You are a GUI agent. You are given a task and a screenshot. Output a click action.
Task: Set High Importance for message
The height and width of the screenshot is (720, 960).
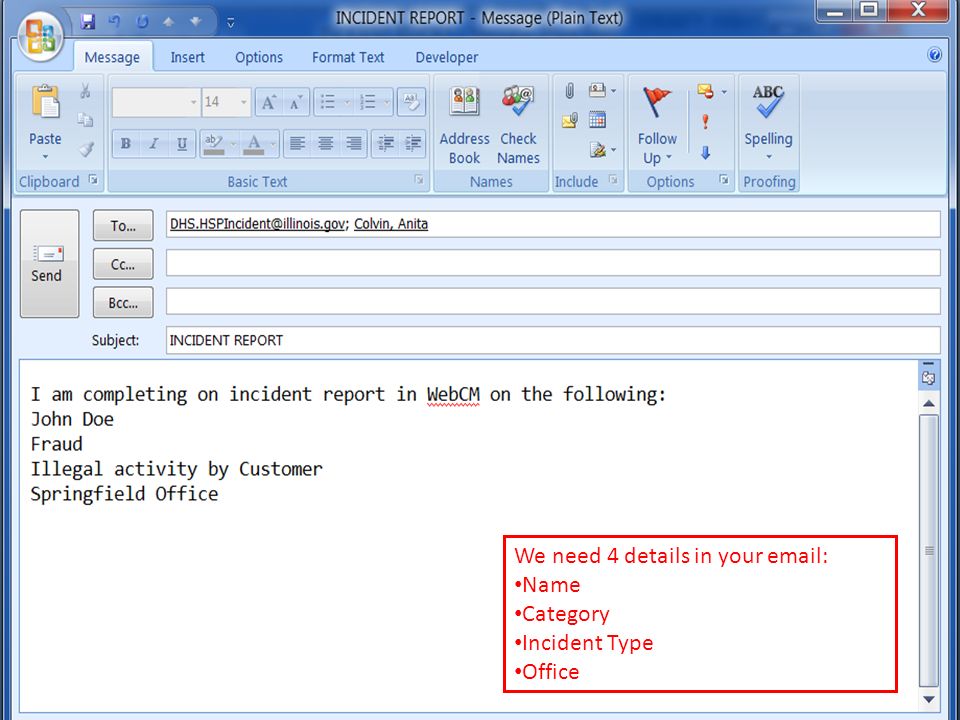pyautogui.click(x=705, y=122)
